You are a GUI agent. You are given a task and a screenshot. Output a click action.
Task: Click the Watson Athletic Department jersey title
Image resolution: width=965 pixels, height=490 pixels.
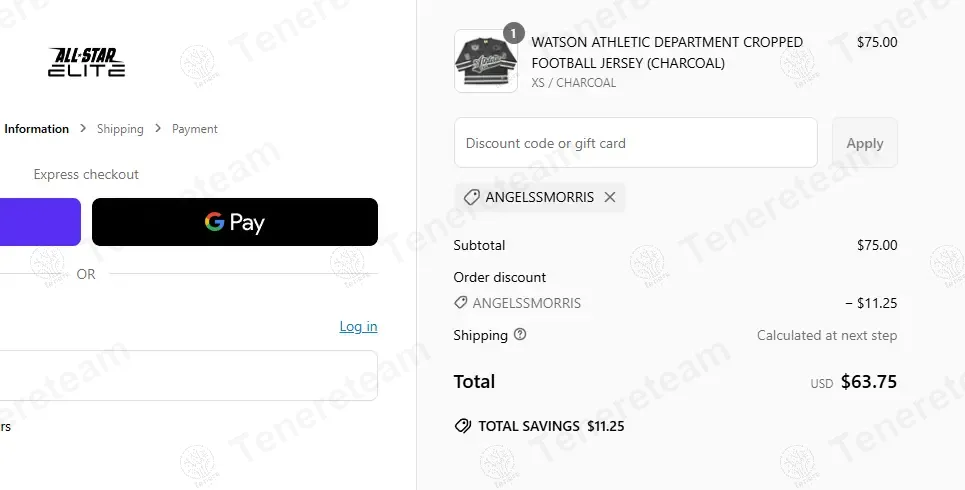tap(667, 52)
